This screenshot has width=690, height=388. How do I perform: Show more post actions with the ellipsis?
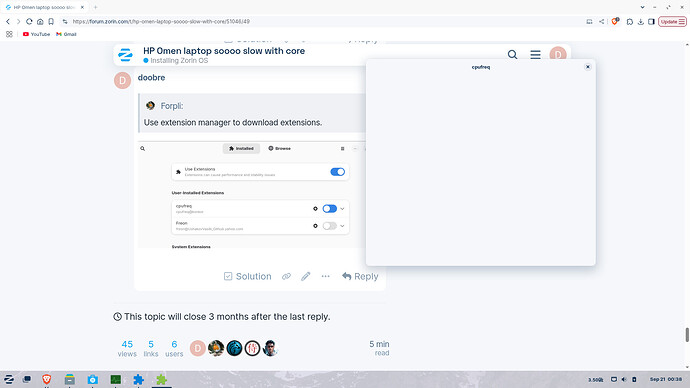tap(325, 276)
